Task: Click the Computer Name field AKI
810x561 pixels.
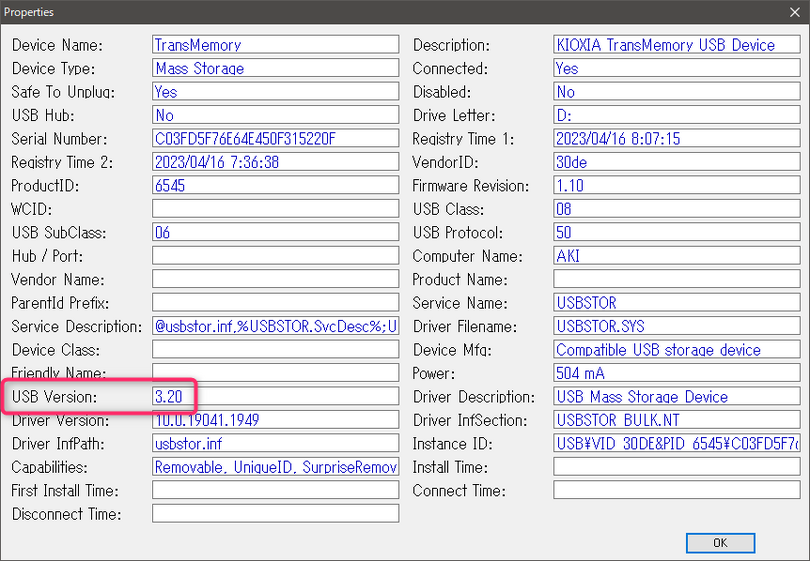Action: point(677,256)
